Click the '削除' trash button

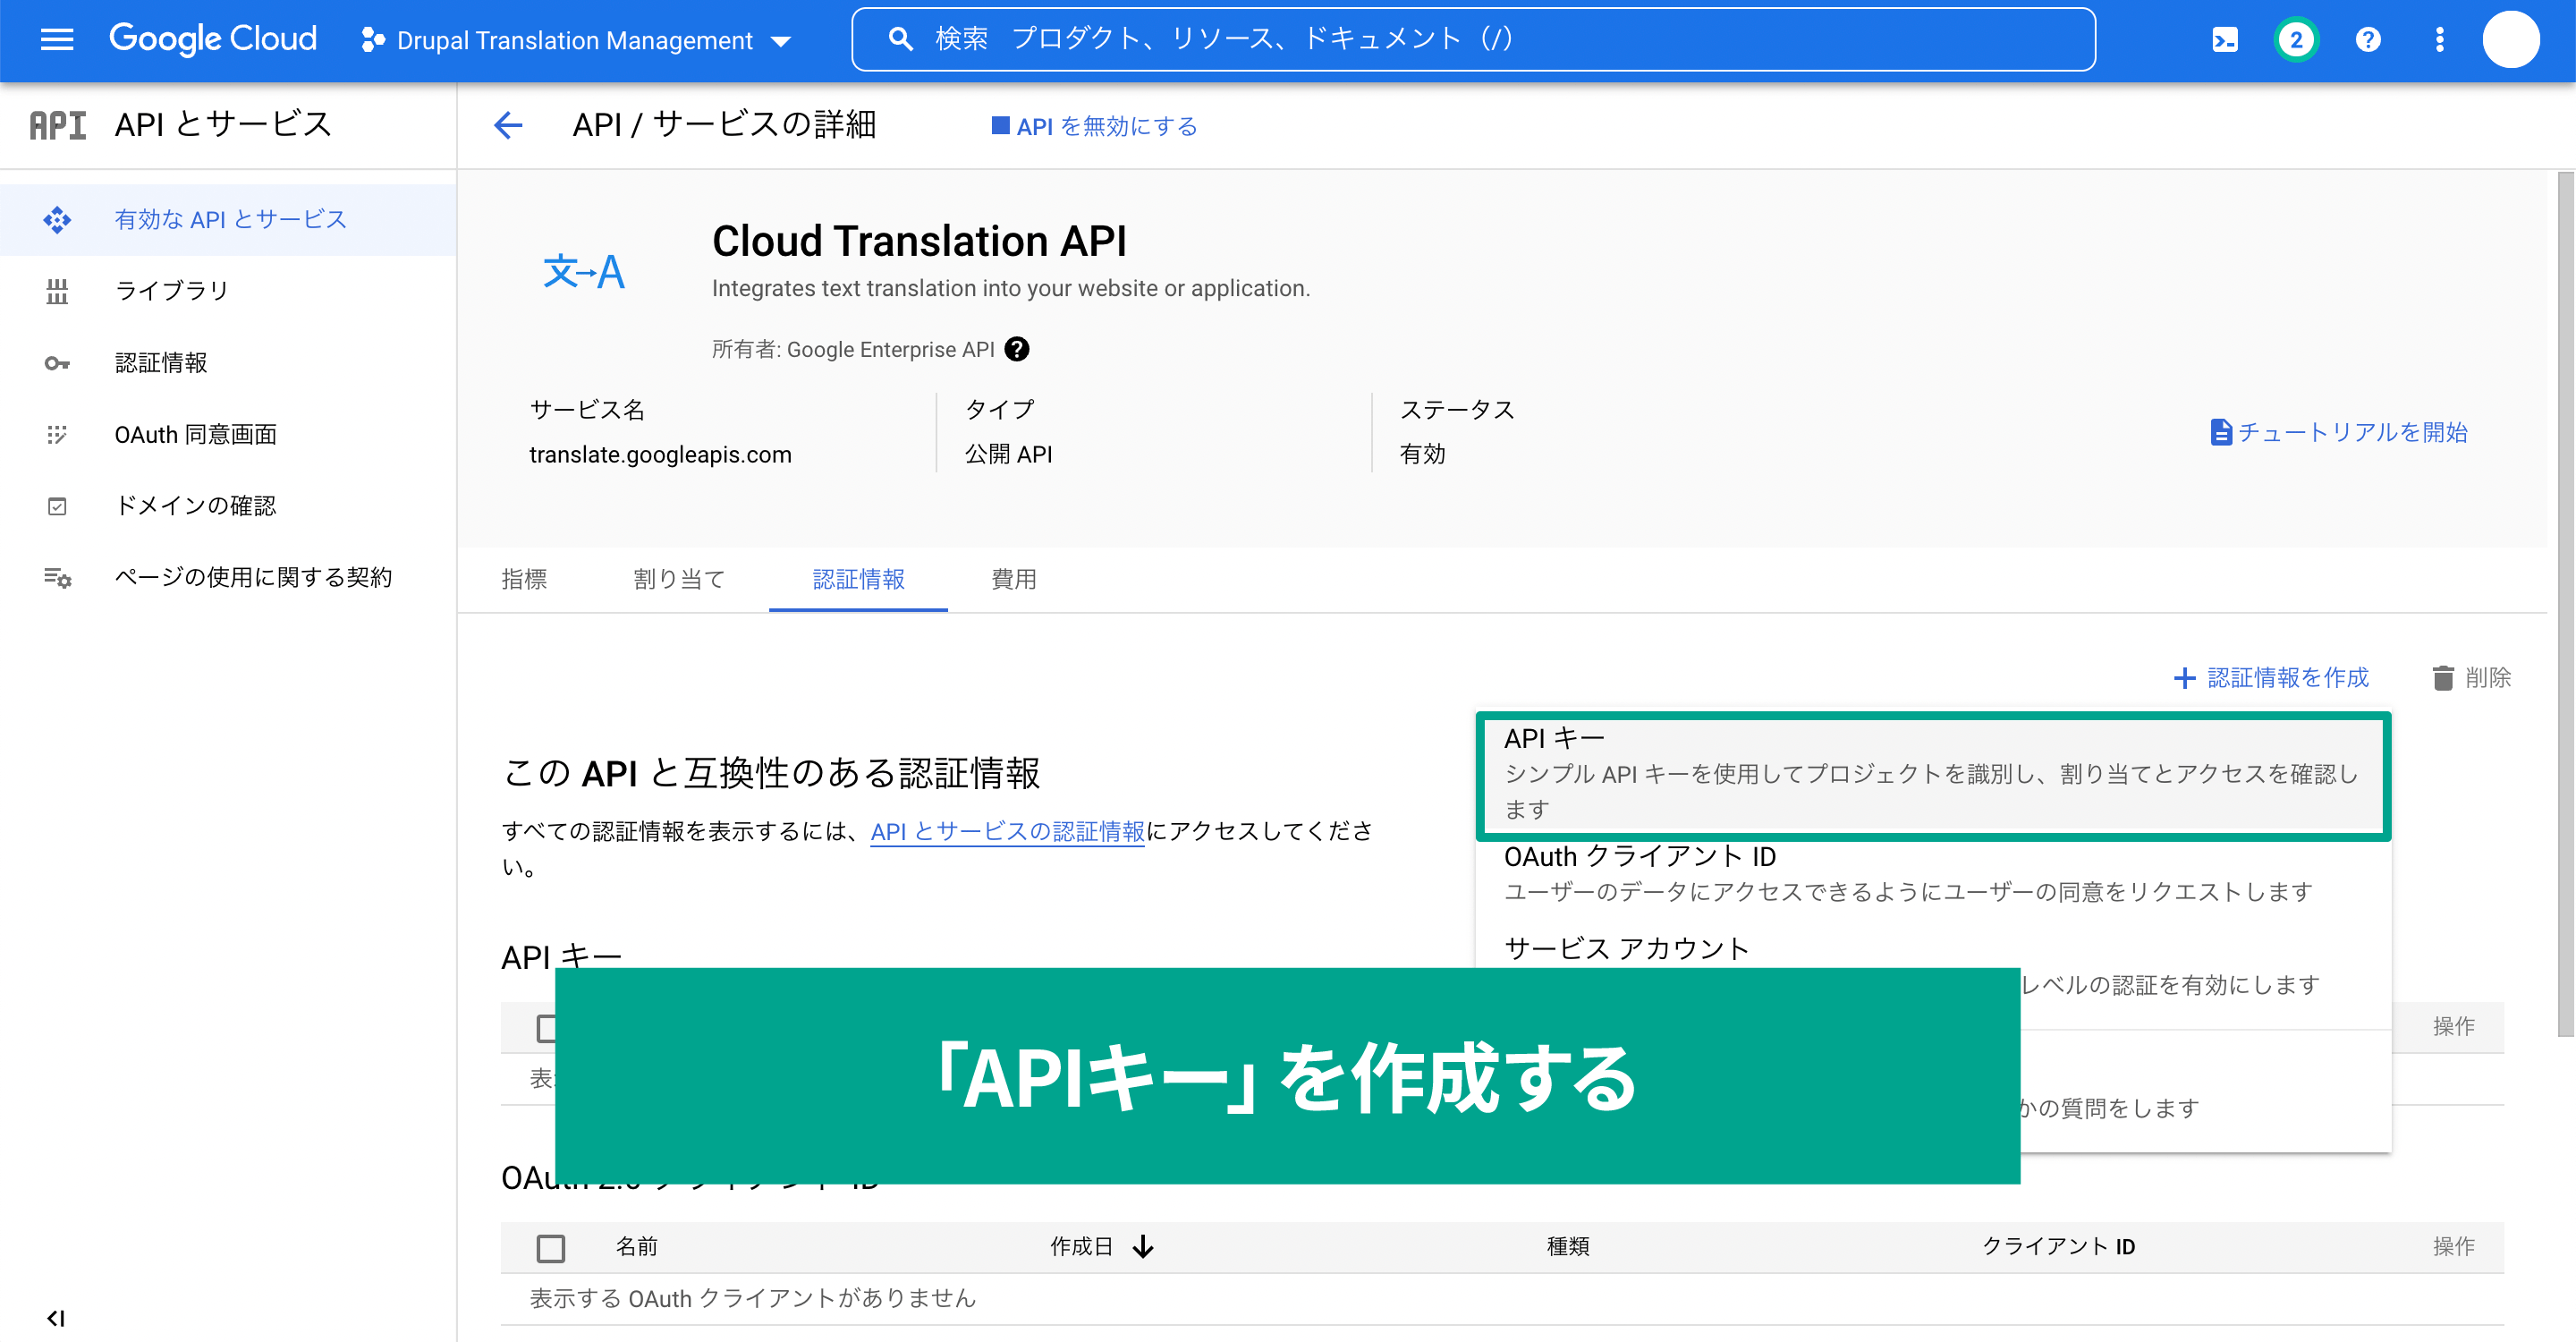click(2472, 678)
